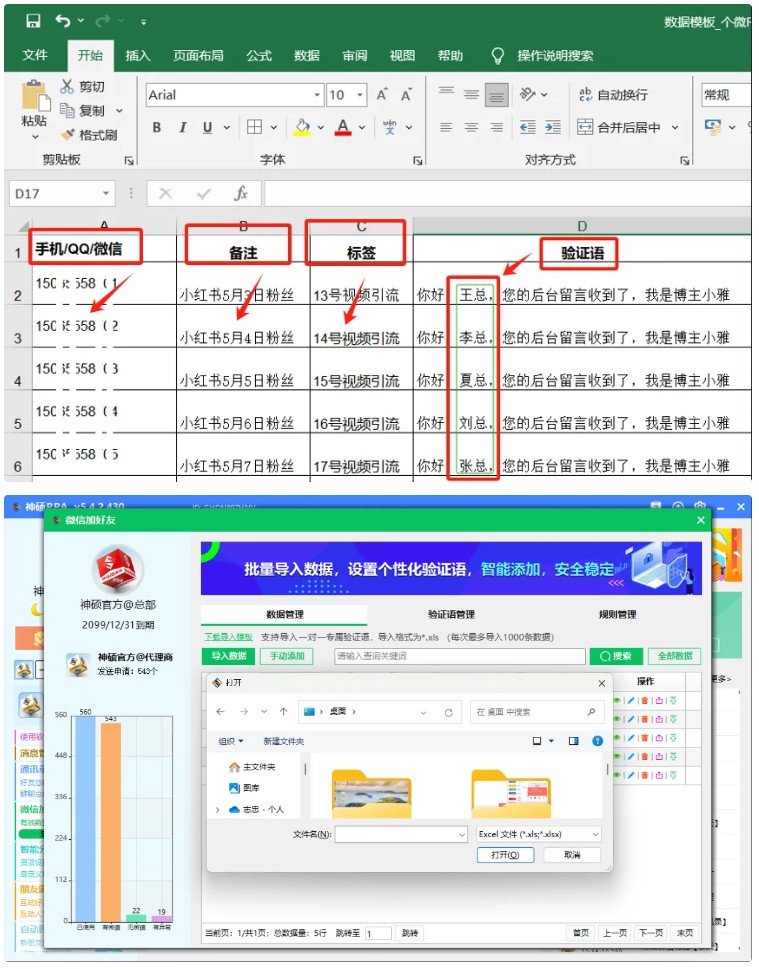The width and height of the screenshot is (759, 969).
Task: Click the cell Borders icon
Action: (254, 127)
